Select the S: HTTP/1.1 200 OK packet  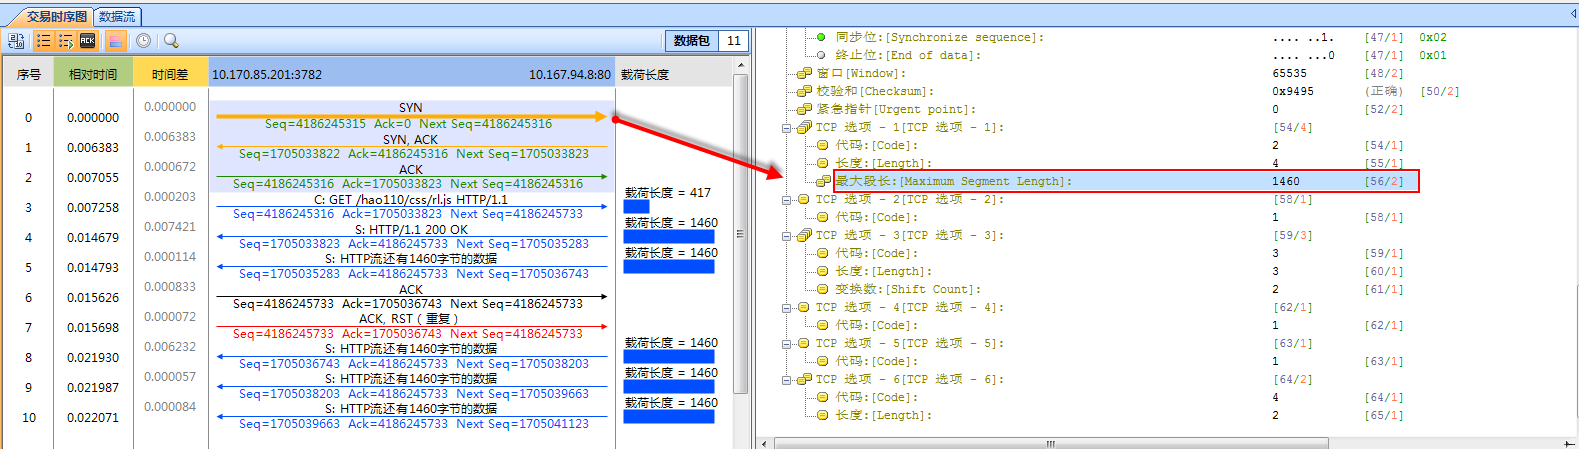tap(411, 236)
